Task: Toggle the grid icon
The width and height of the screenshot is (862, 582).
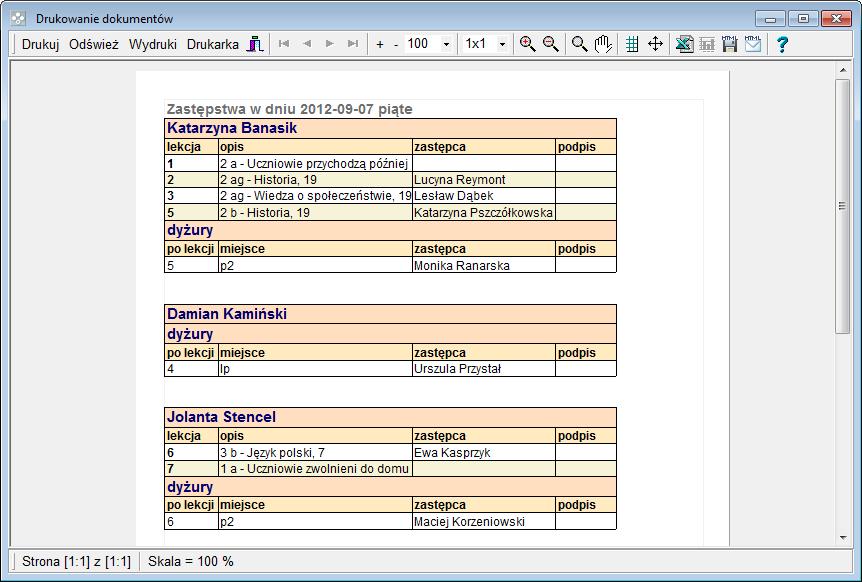Action: click(x=632, y=44)
